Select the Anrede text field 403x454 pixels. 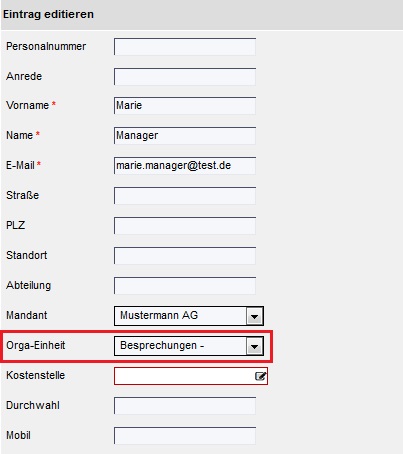pyautogui.click(x=185, y=77)
